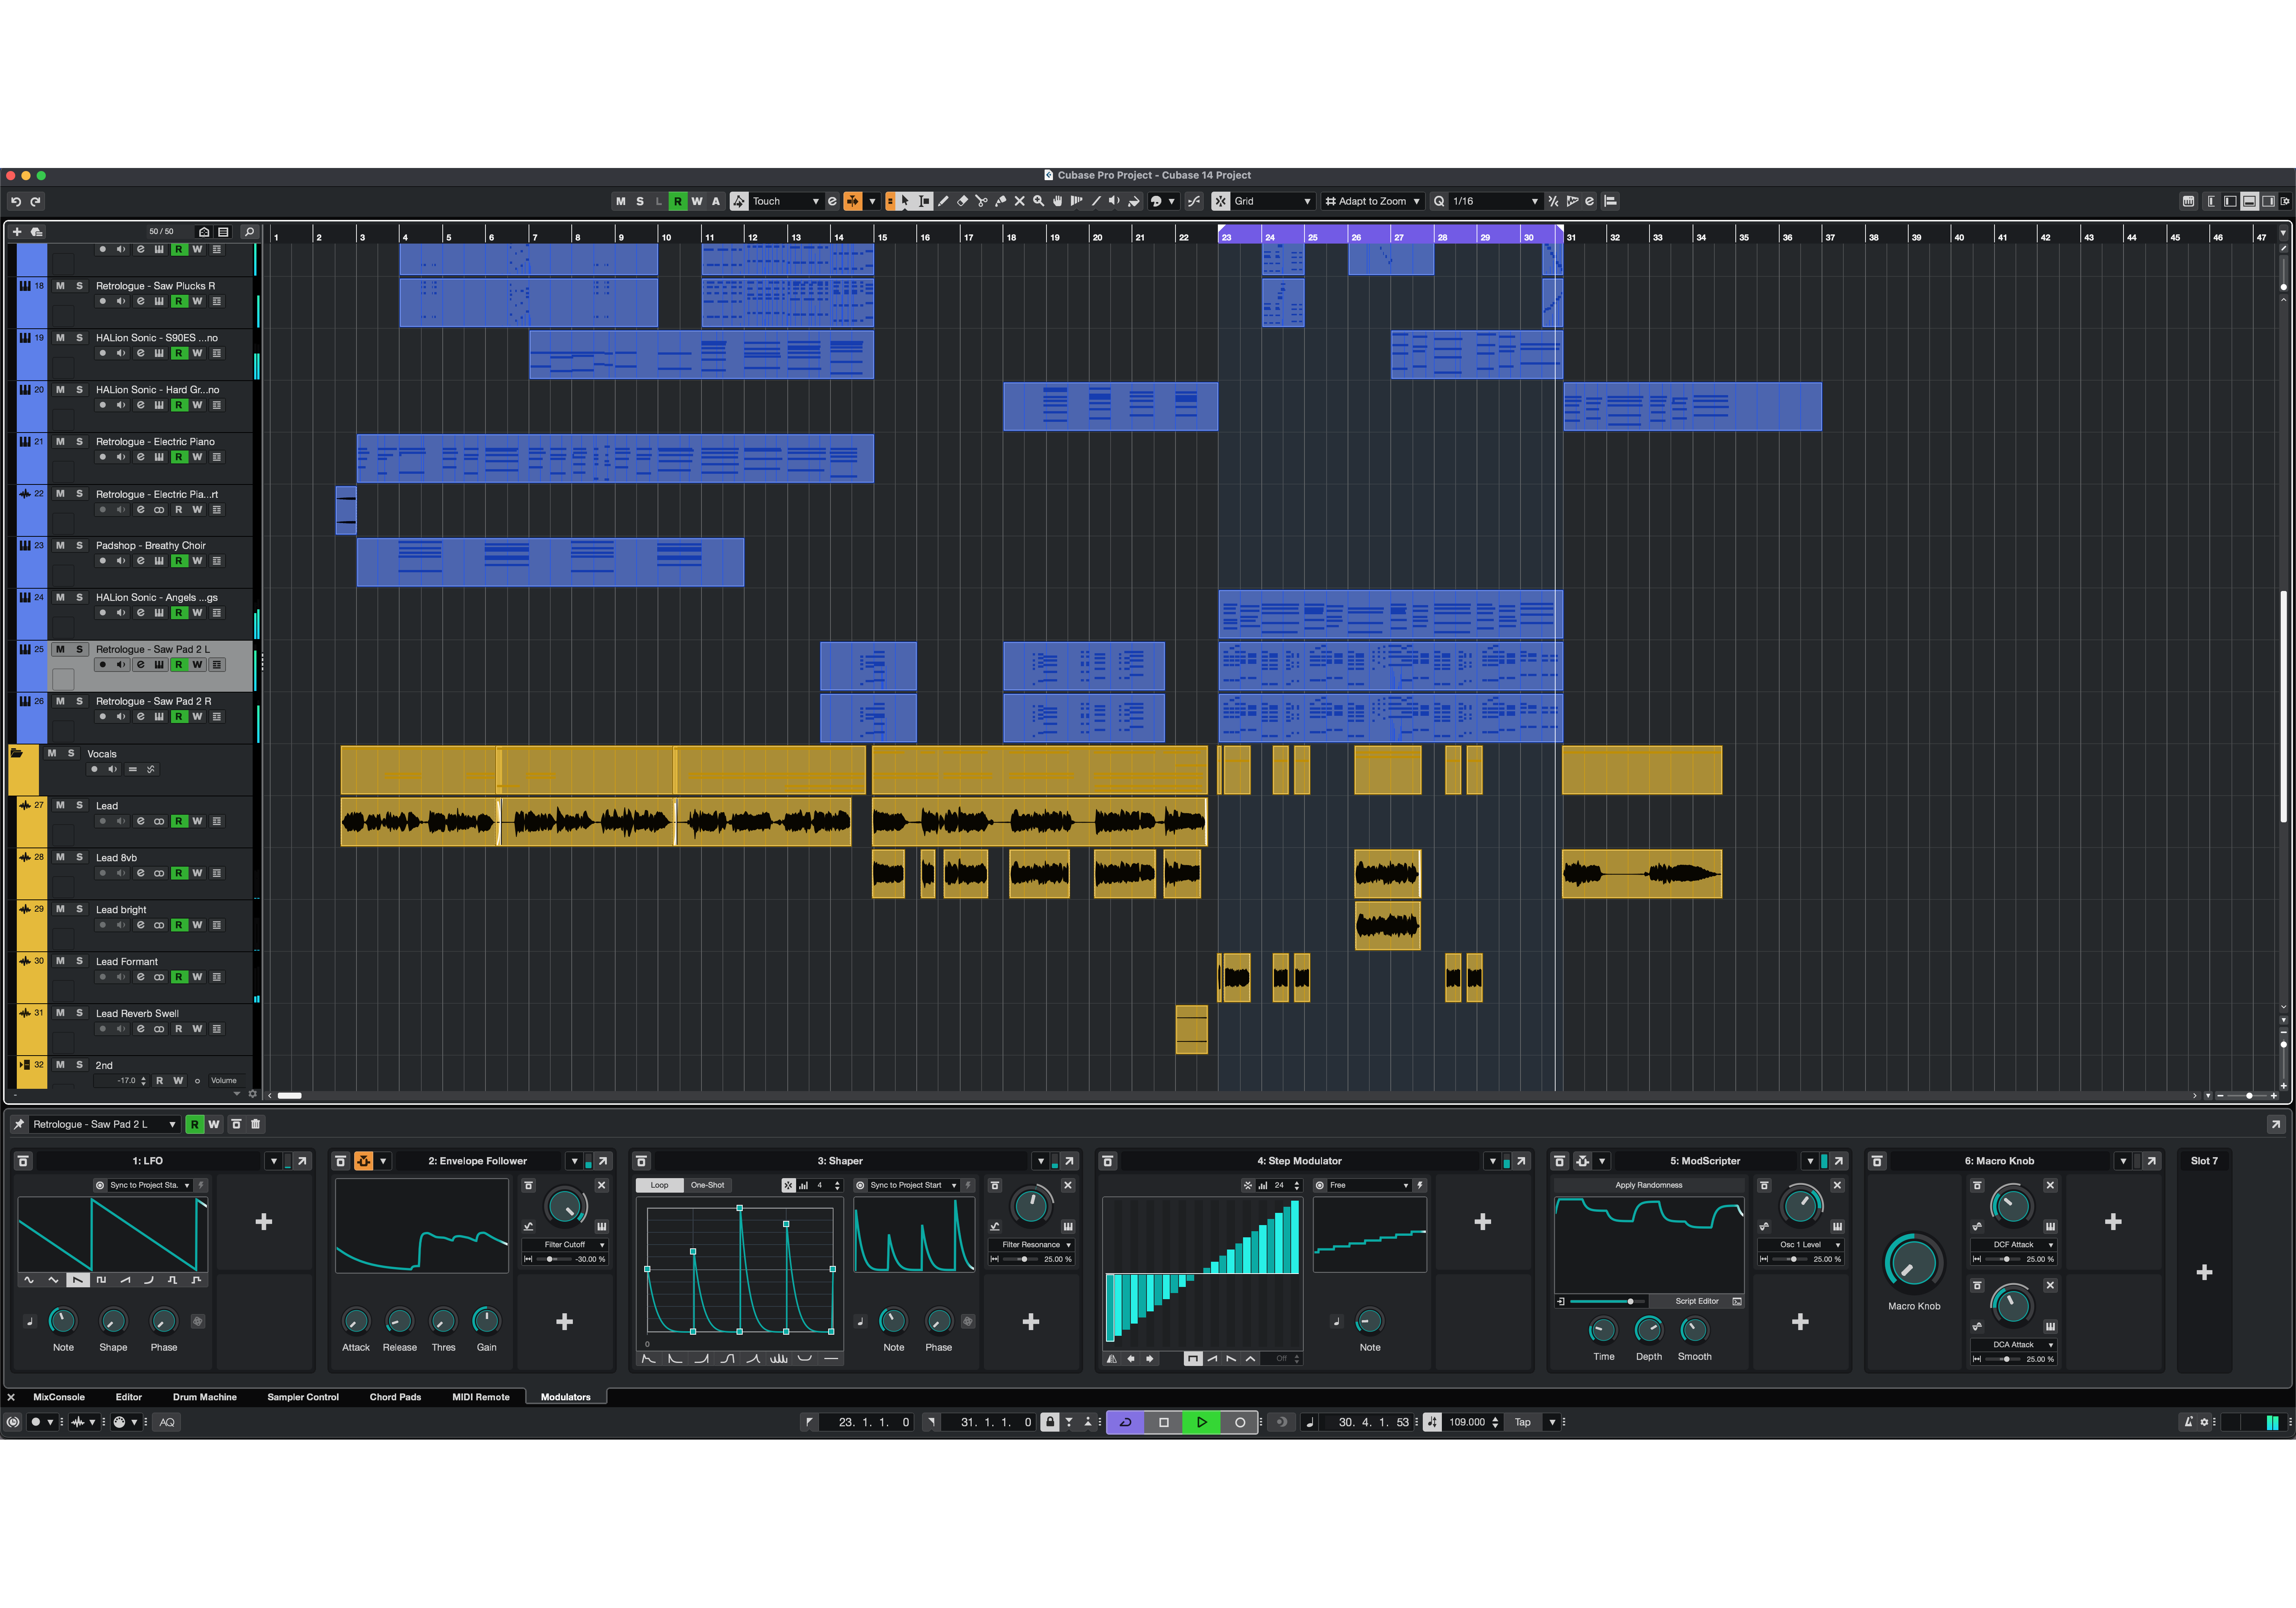Image resolution: width=2296 pixels, height=1608 pixels.
Task: Click the tempo value 109.000 field
Action: pyautogui.click(x=1467, y=1422)
